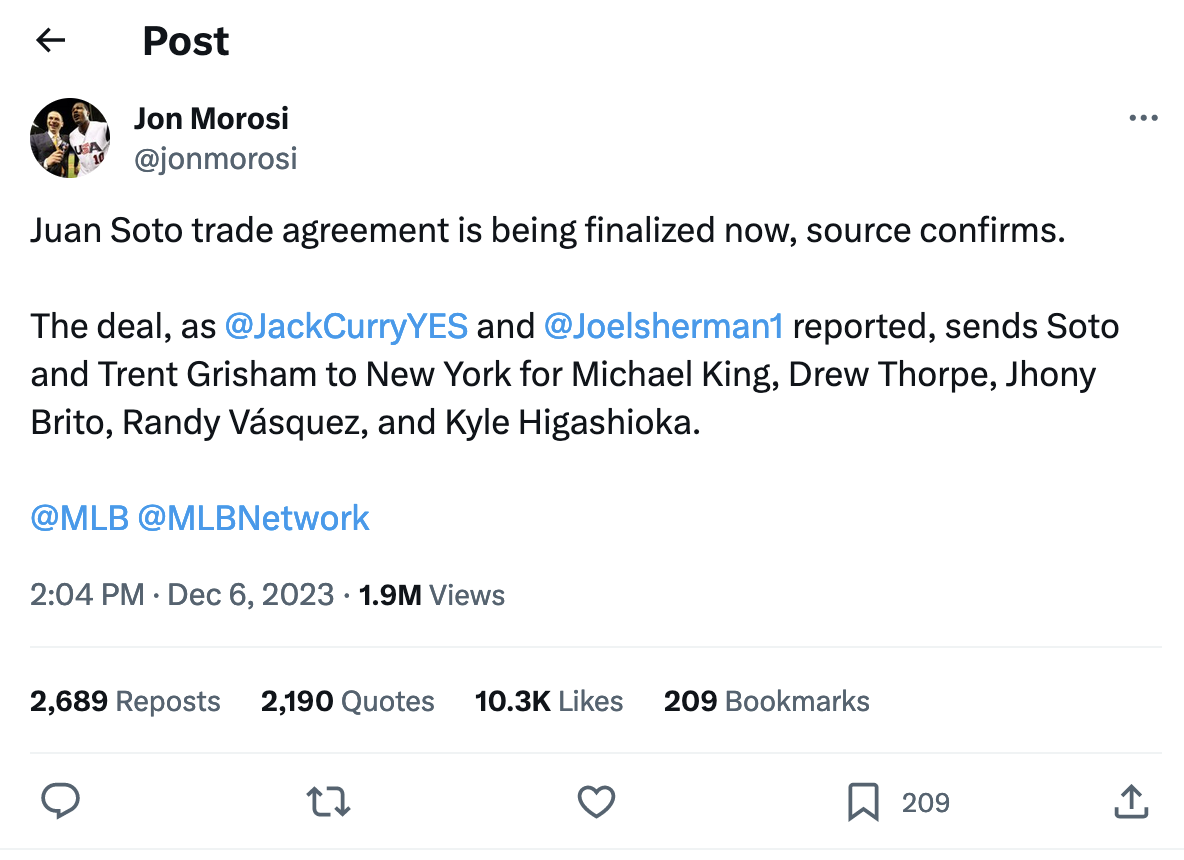Image resolution: width=1184 pixels, height=860 pixels.
Task: Click the repost arrows icon
Action: (329, 802)
